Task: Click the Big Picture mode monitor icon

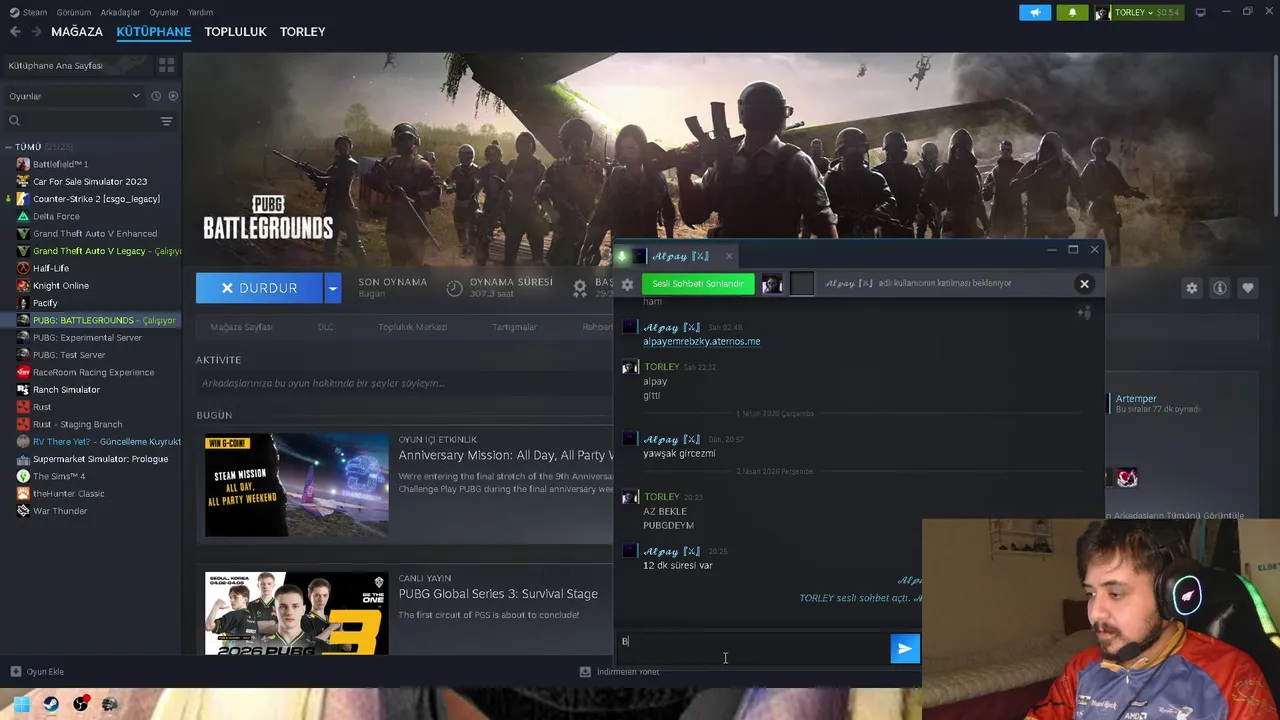Action: 1200,12
